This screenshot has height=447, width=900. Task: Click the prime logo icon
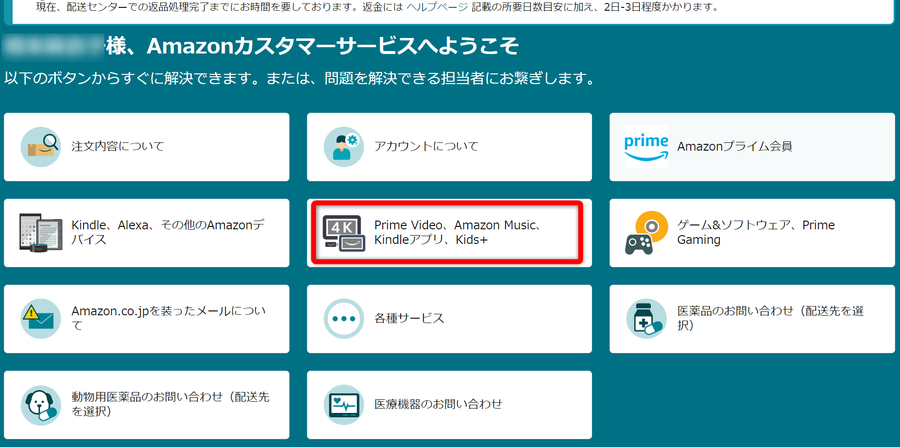[646, 146]
